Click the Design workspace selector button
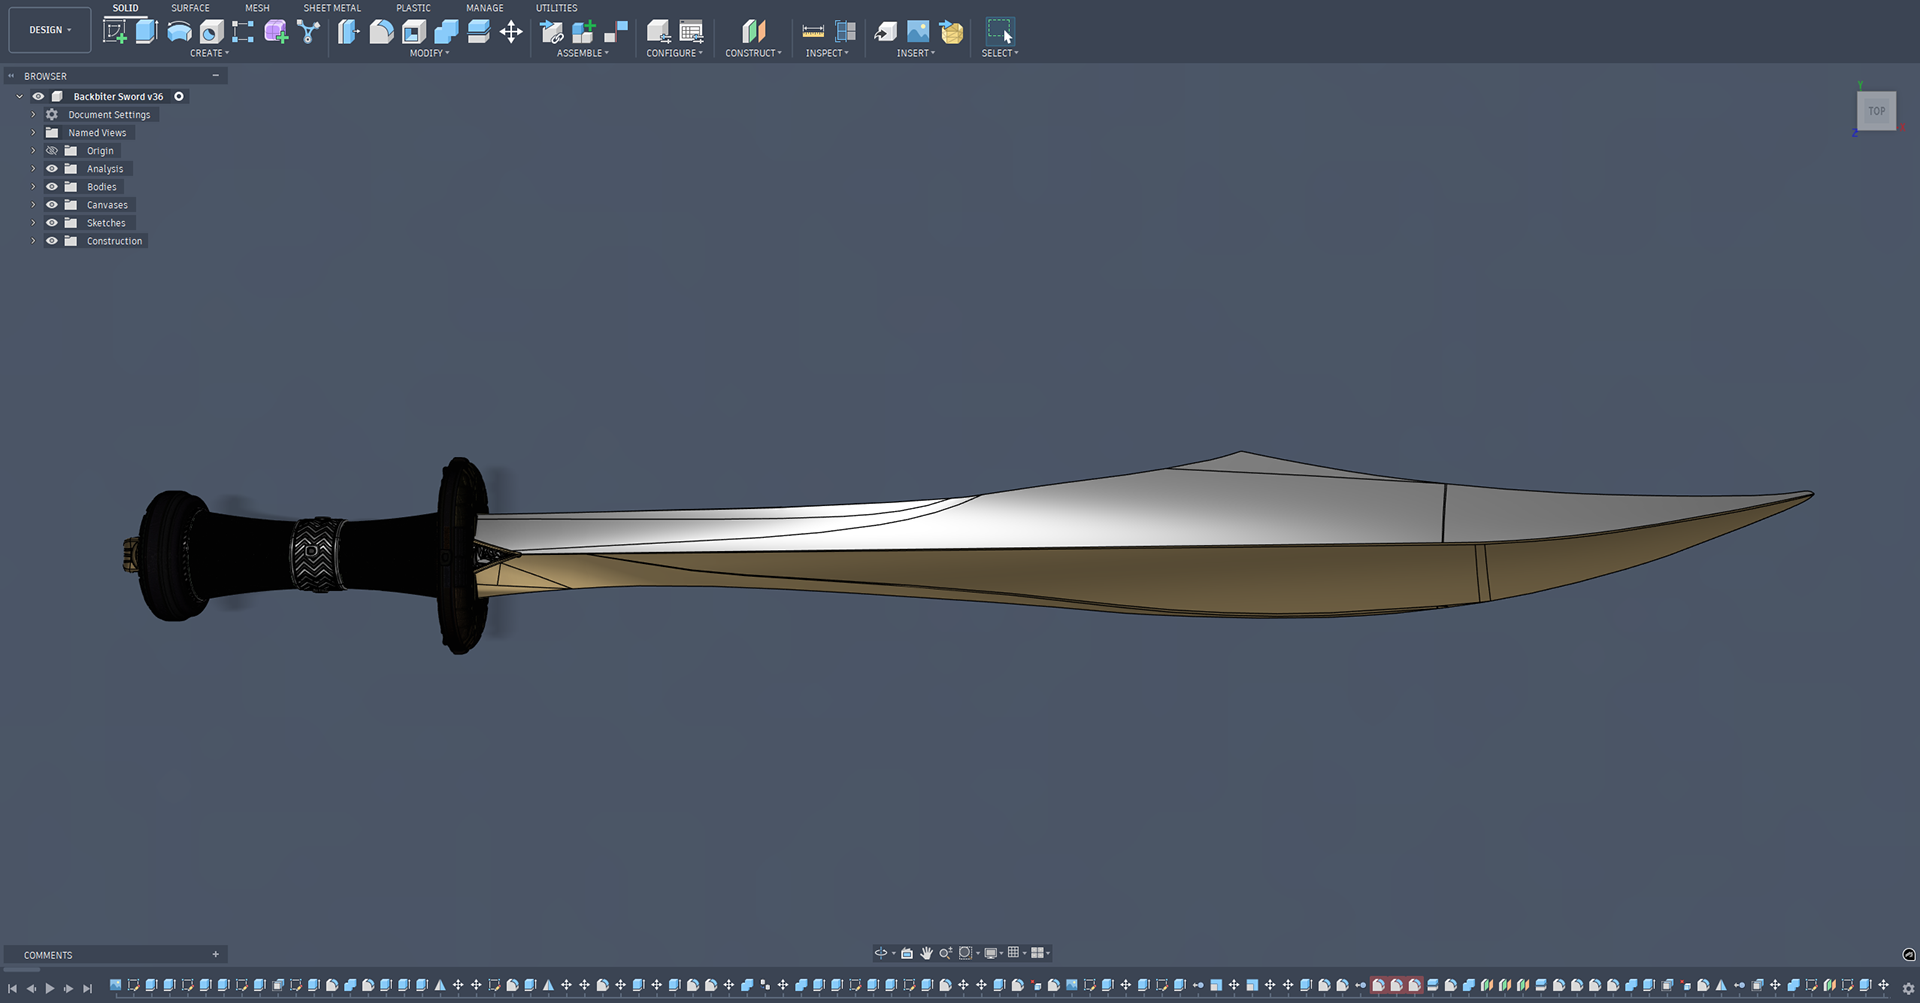 [x=49, y=29]
